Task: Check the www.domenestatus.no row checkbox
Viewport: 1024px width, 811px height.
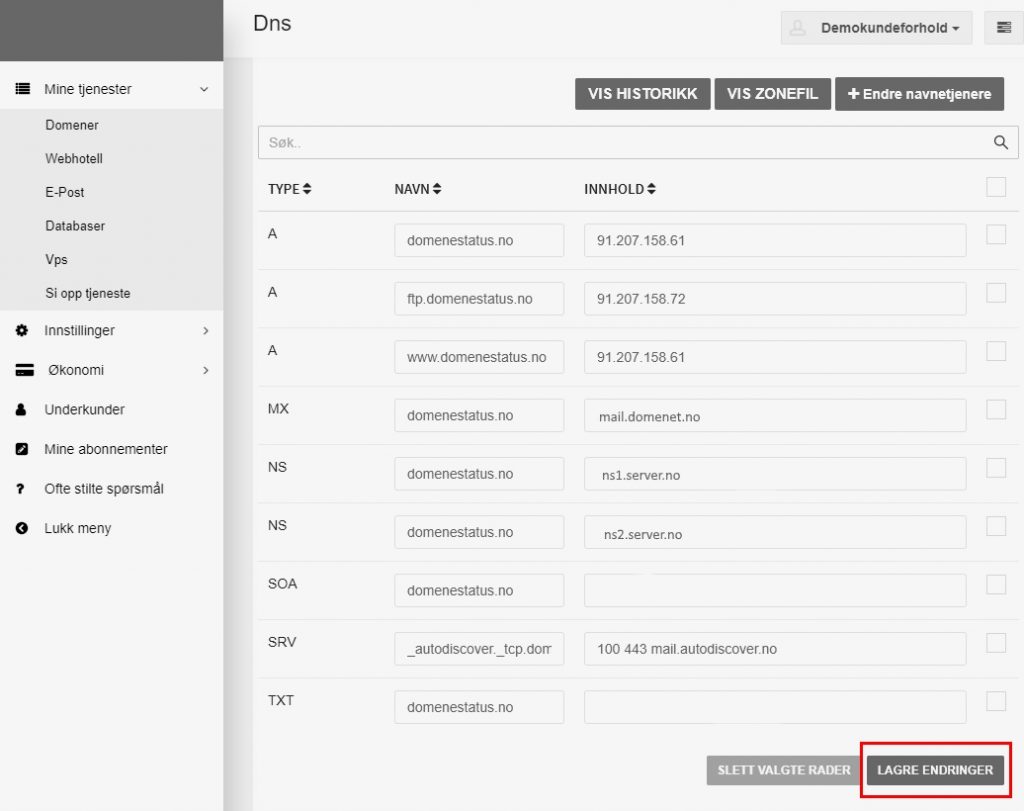Action: point(996,351)
